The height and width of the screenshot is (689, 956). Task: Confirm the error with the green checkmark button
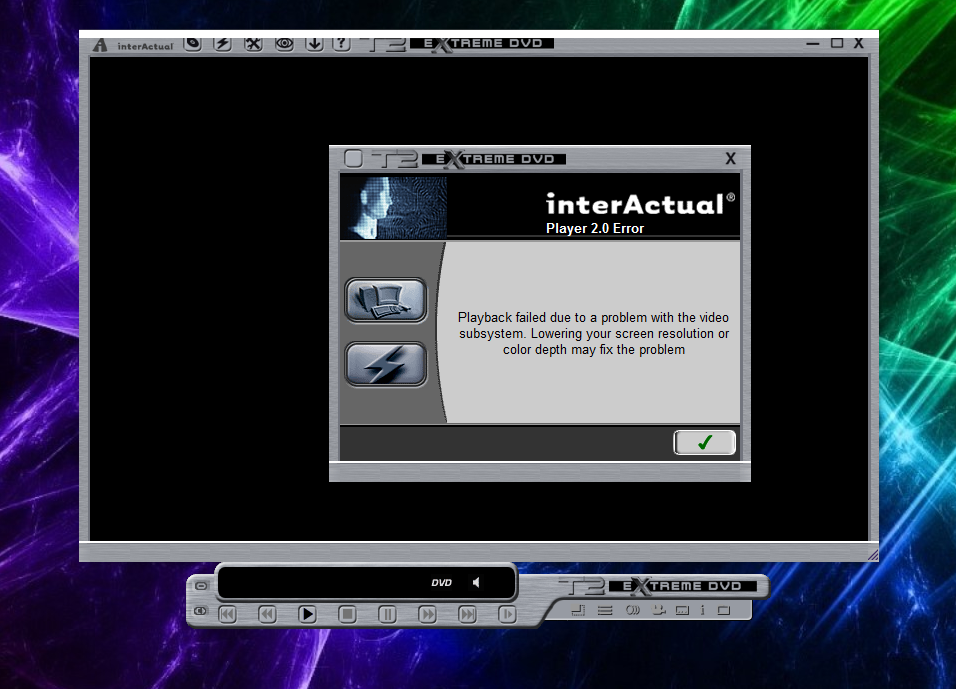click(x=704, y=443)
